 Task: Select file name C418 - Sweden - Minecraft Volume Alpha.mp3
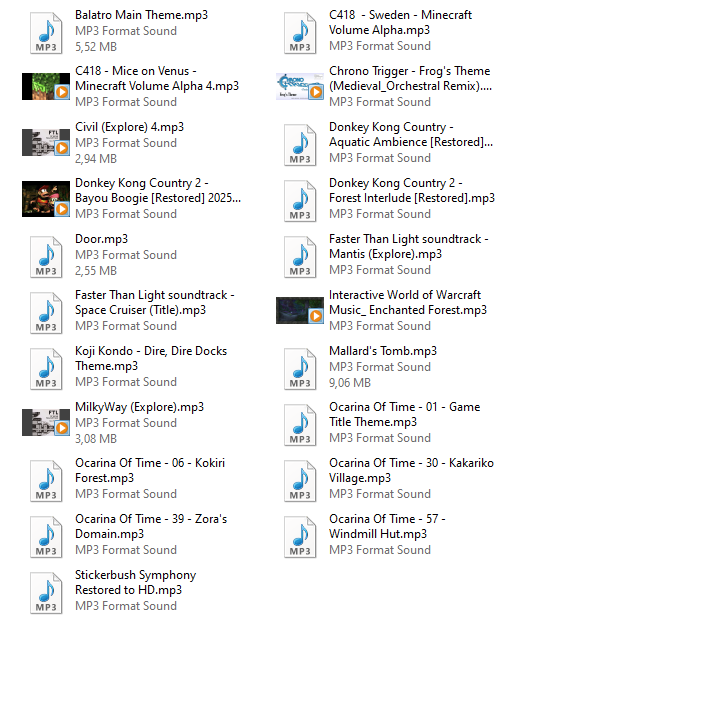(400, 22)
